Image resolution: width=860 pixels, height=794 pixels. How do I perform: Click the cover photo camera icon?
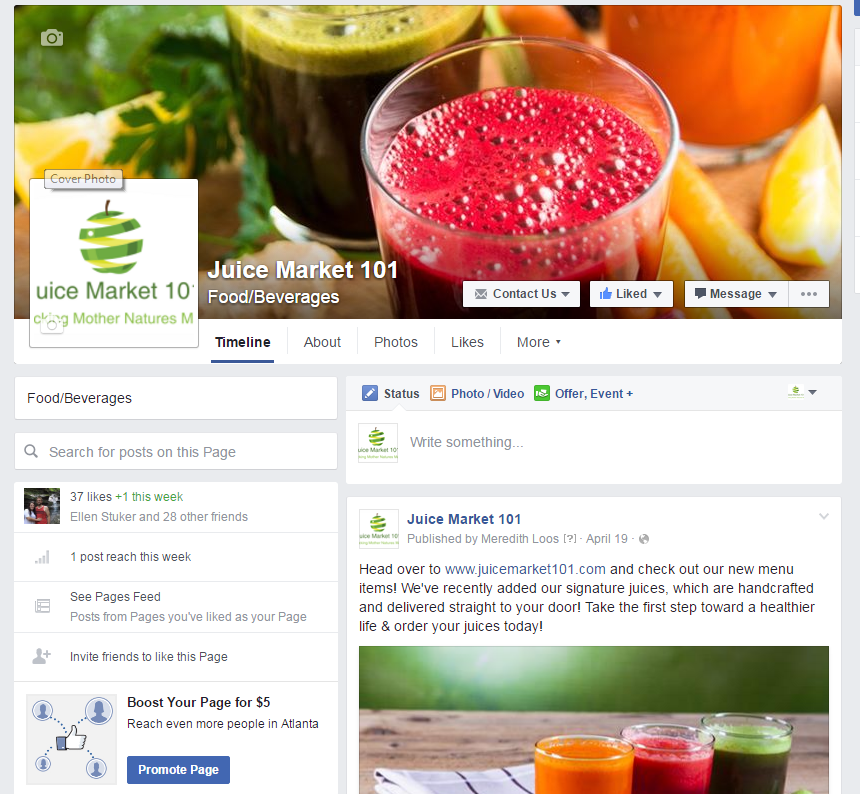52,38
